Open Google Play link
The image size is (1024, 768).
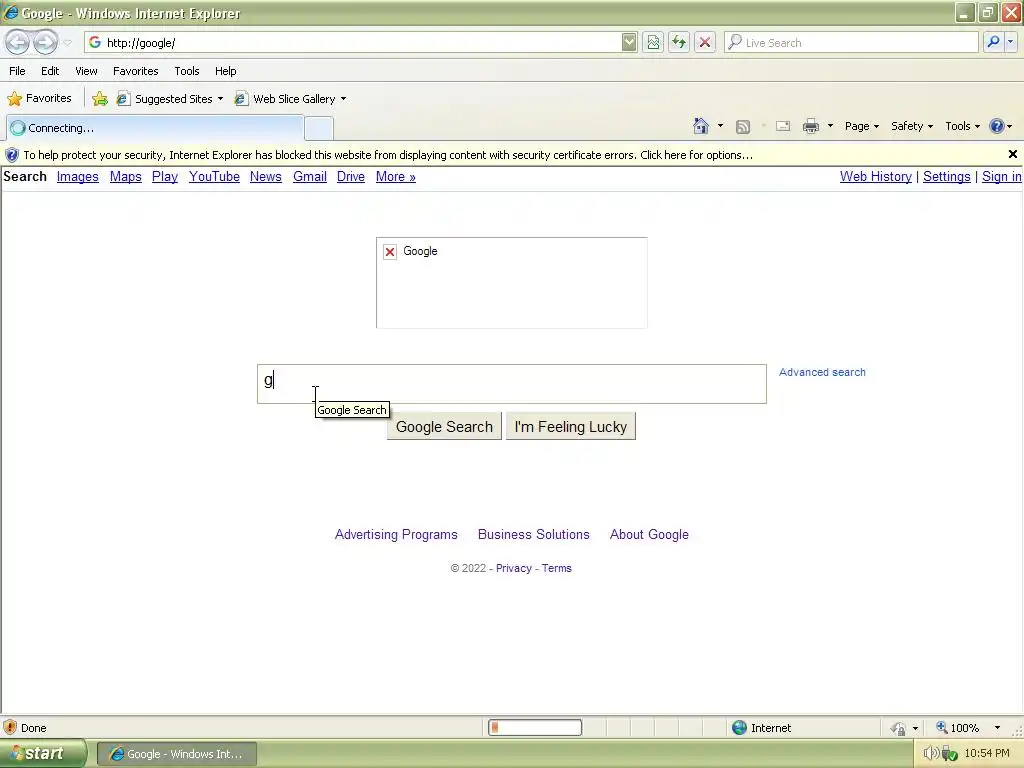click(x=165, y=177)
